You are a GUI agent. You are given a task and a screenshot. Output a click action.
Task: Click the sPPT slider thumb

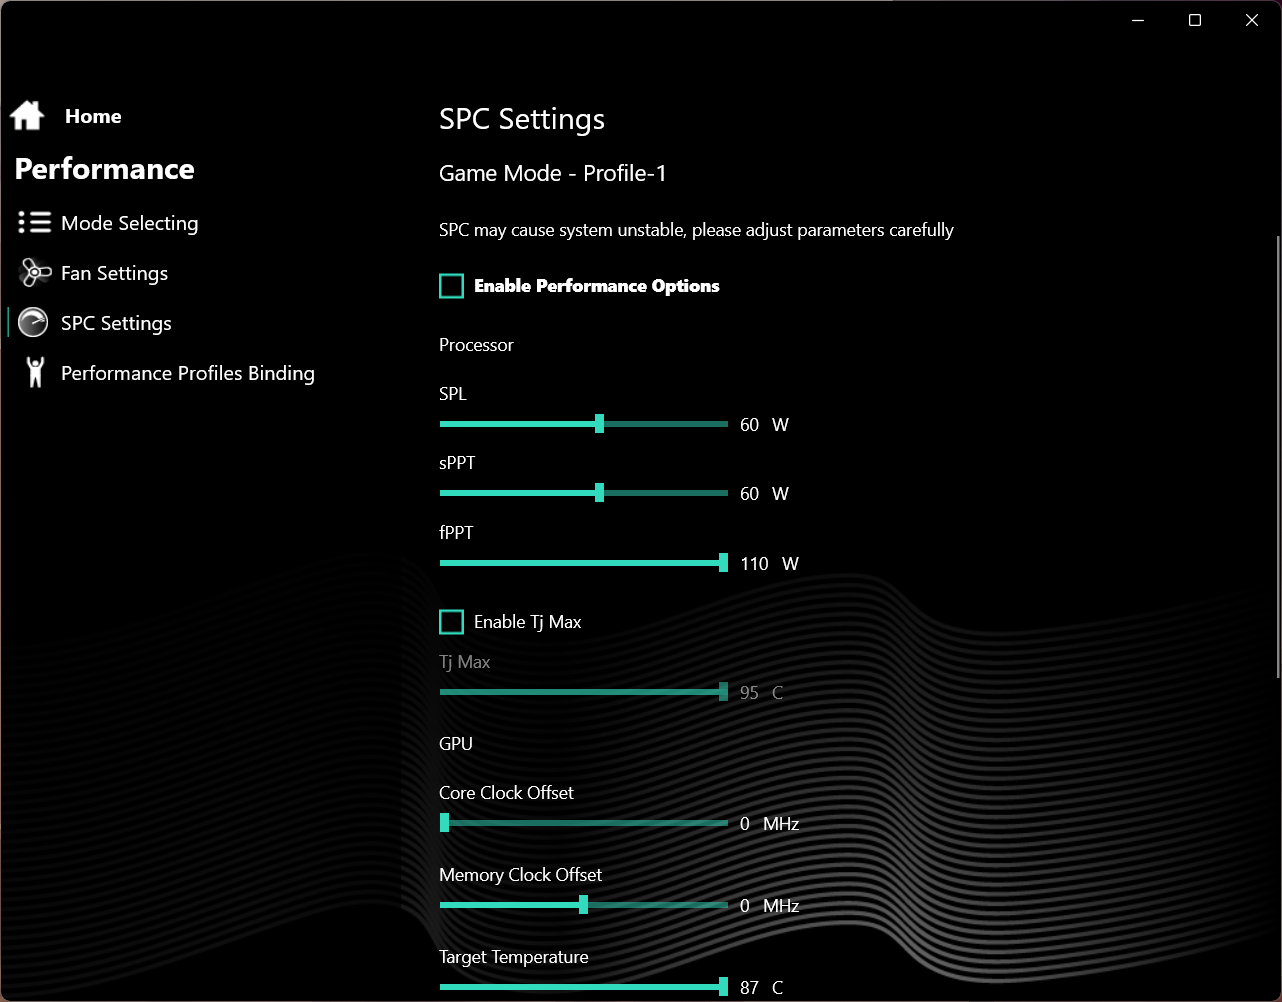coord(599,493)
